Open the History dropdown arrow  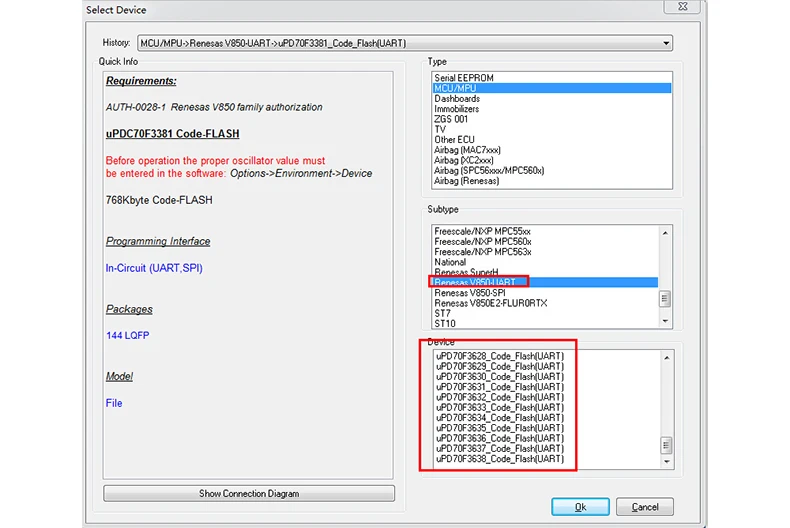point(666,43)
